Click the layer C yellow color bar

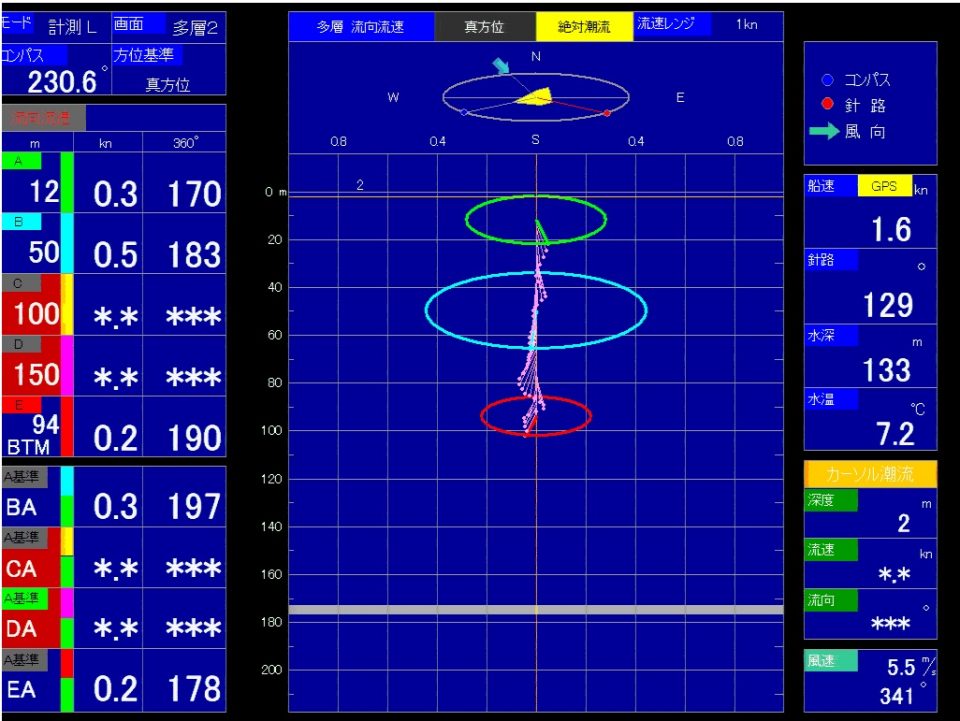click(67, 304)
